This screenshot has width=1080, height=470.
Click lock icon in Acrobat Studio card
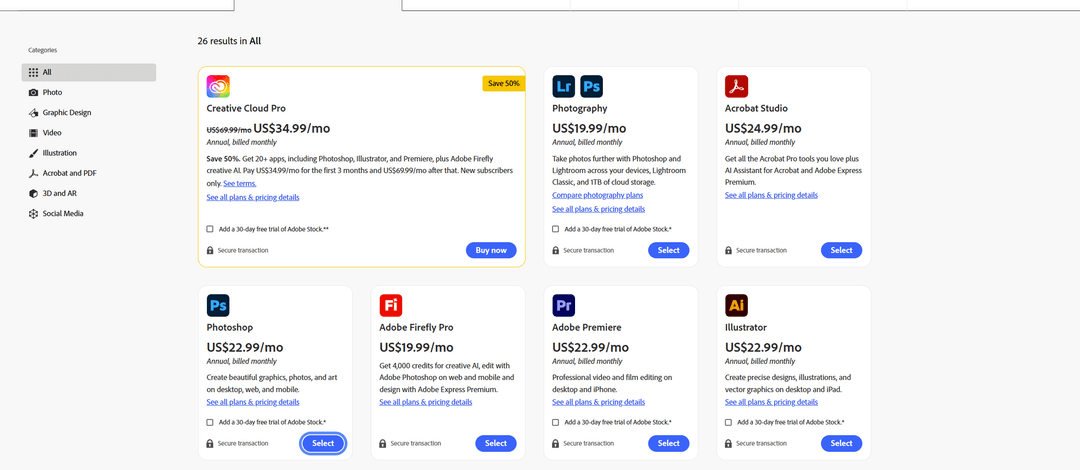click(x=729, y=250)
